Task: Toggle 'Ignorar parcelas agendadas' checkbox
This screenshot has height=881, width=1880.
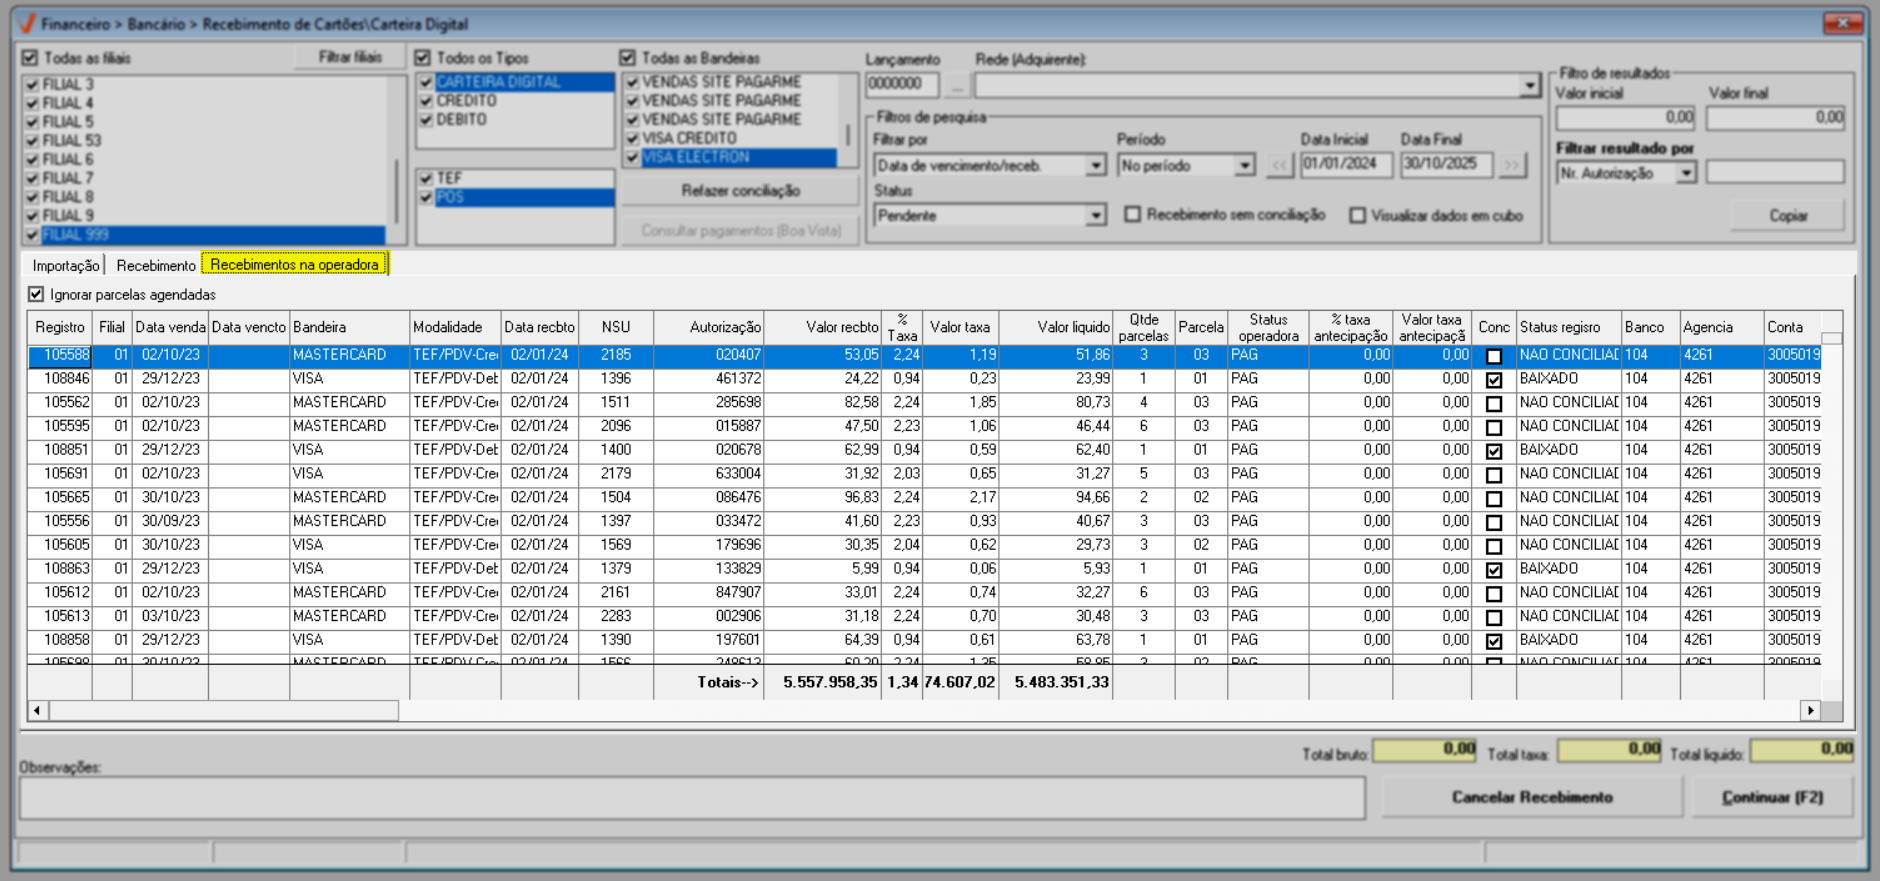Action: 37,294
